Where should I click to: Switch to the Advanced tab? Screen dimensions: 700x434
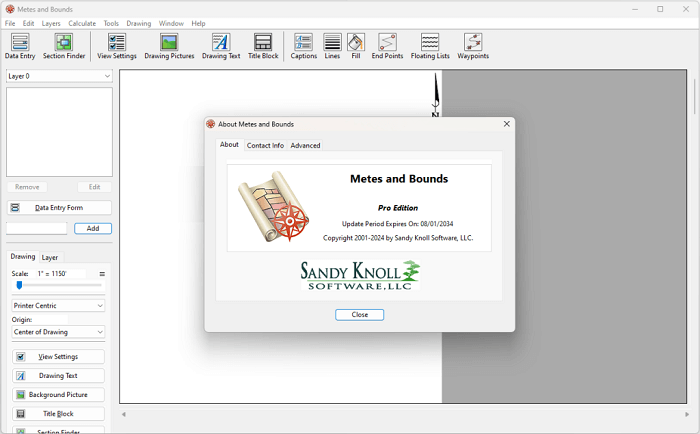coord(305,145)
